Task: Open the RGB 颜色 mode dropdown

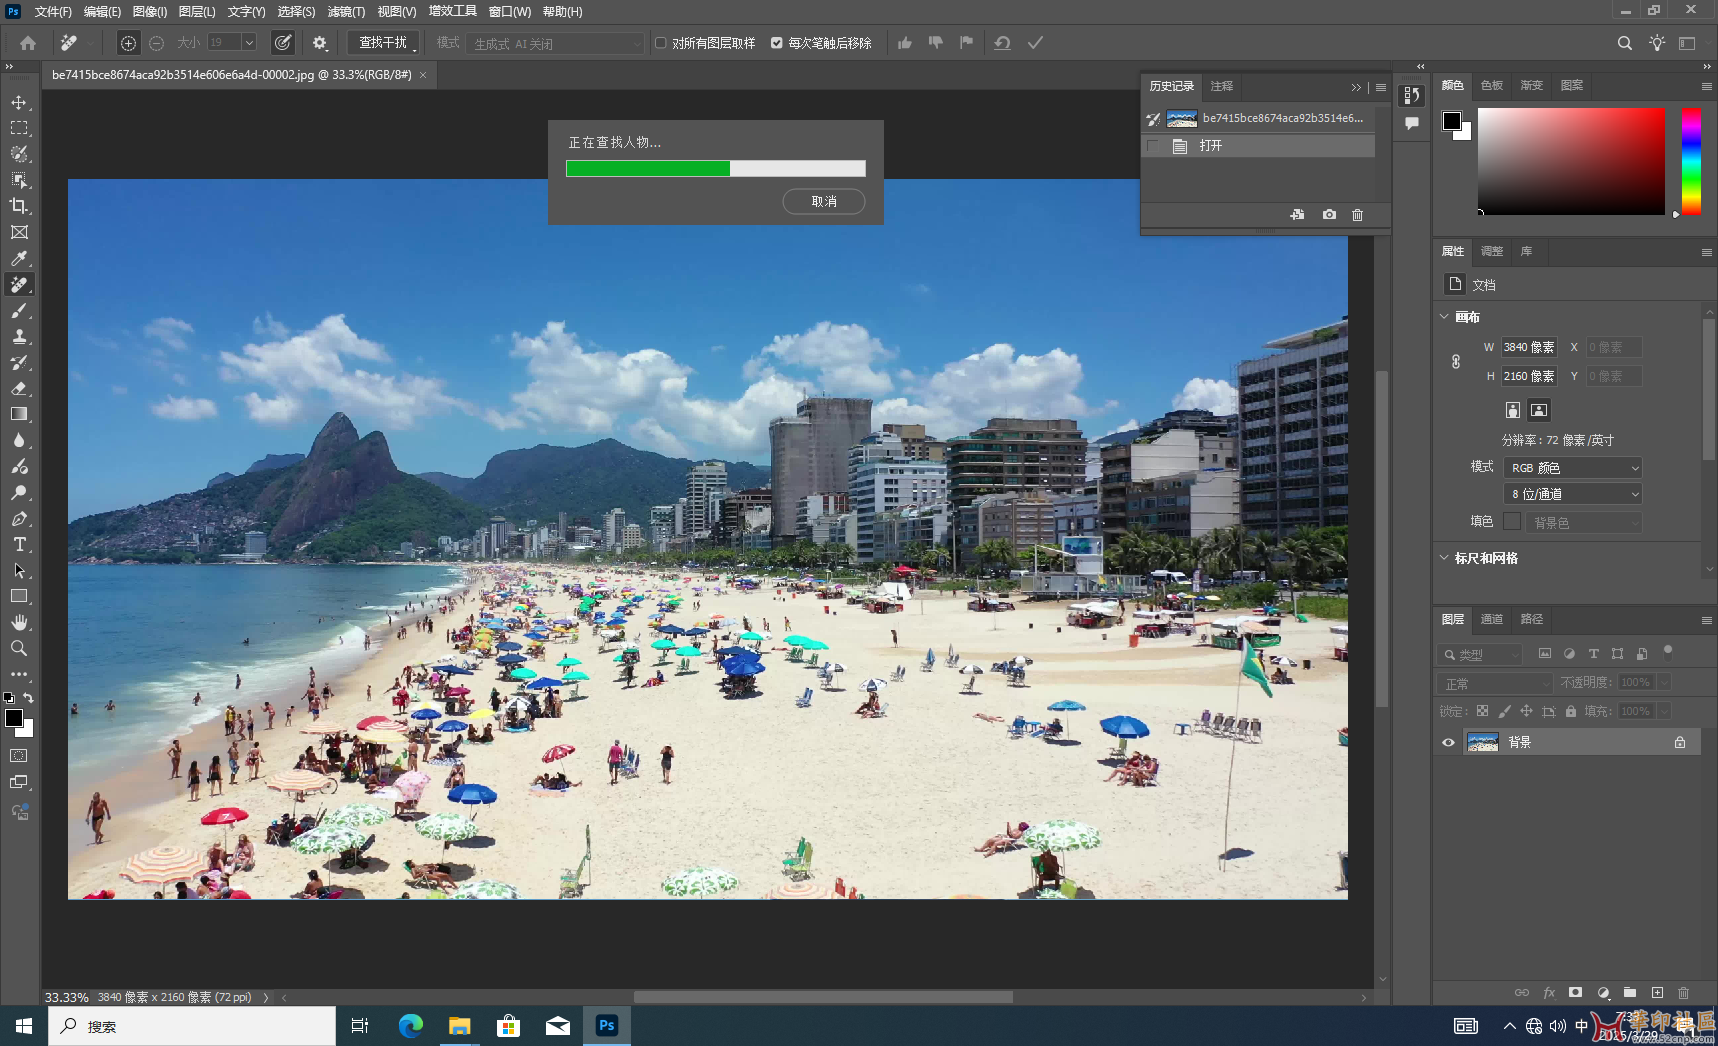Action: coord(1572,468)
